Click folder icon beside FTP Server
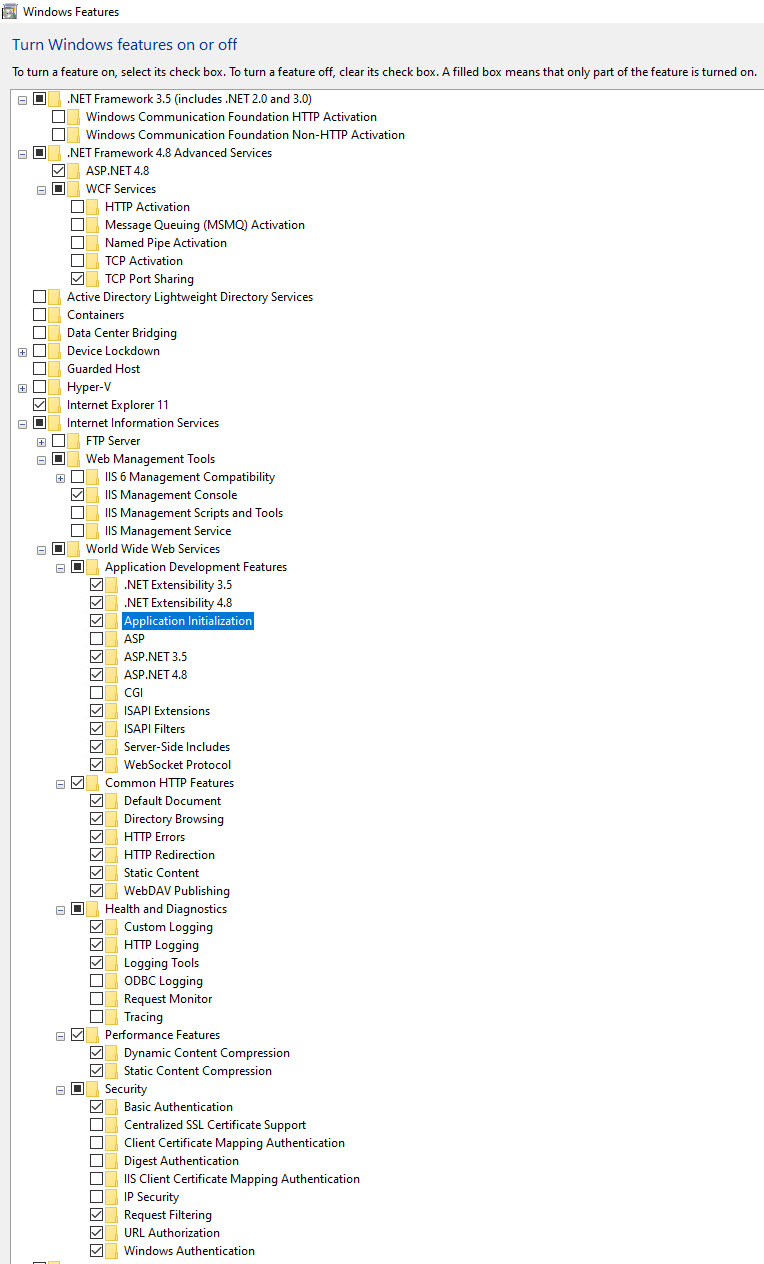 coord(74,441)
